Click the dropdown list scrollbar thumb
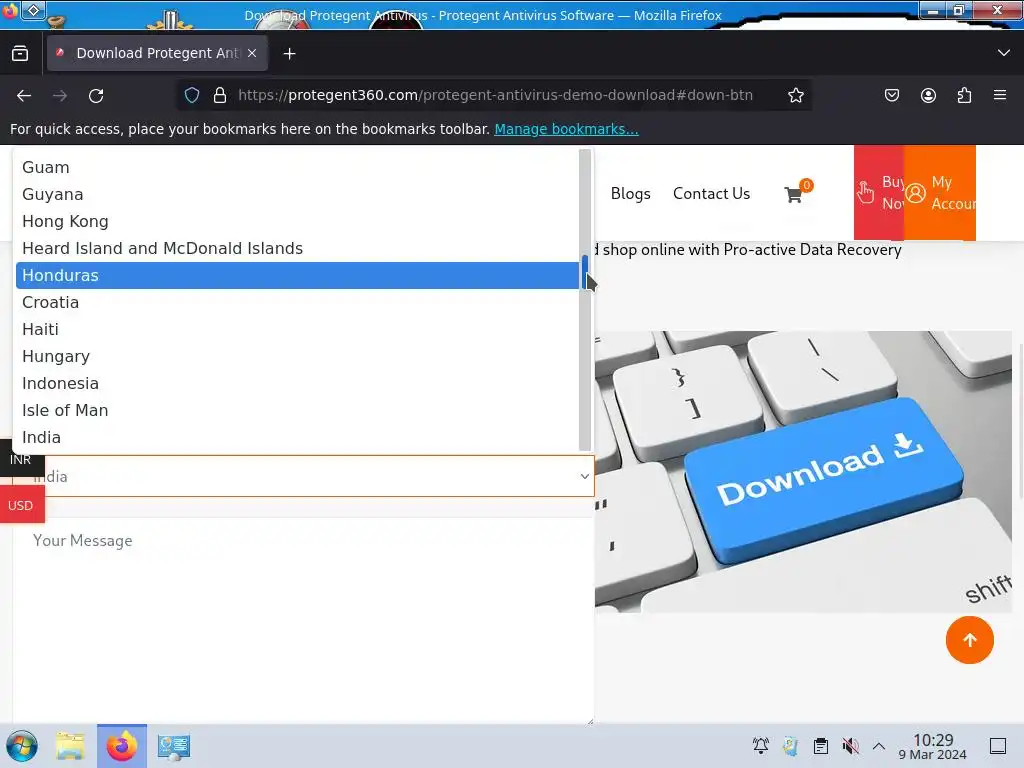Viewport: 1024px width, 768px height. pyautogui.click(x=585, y=271)
